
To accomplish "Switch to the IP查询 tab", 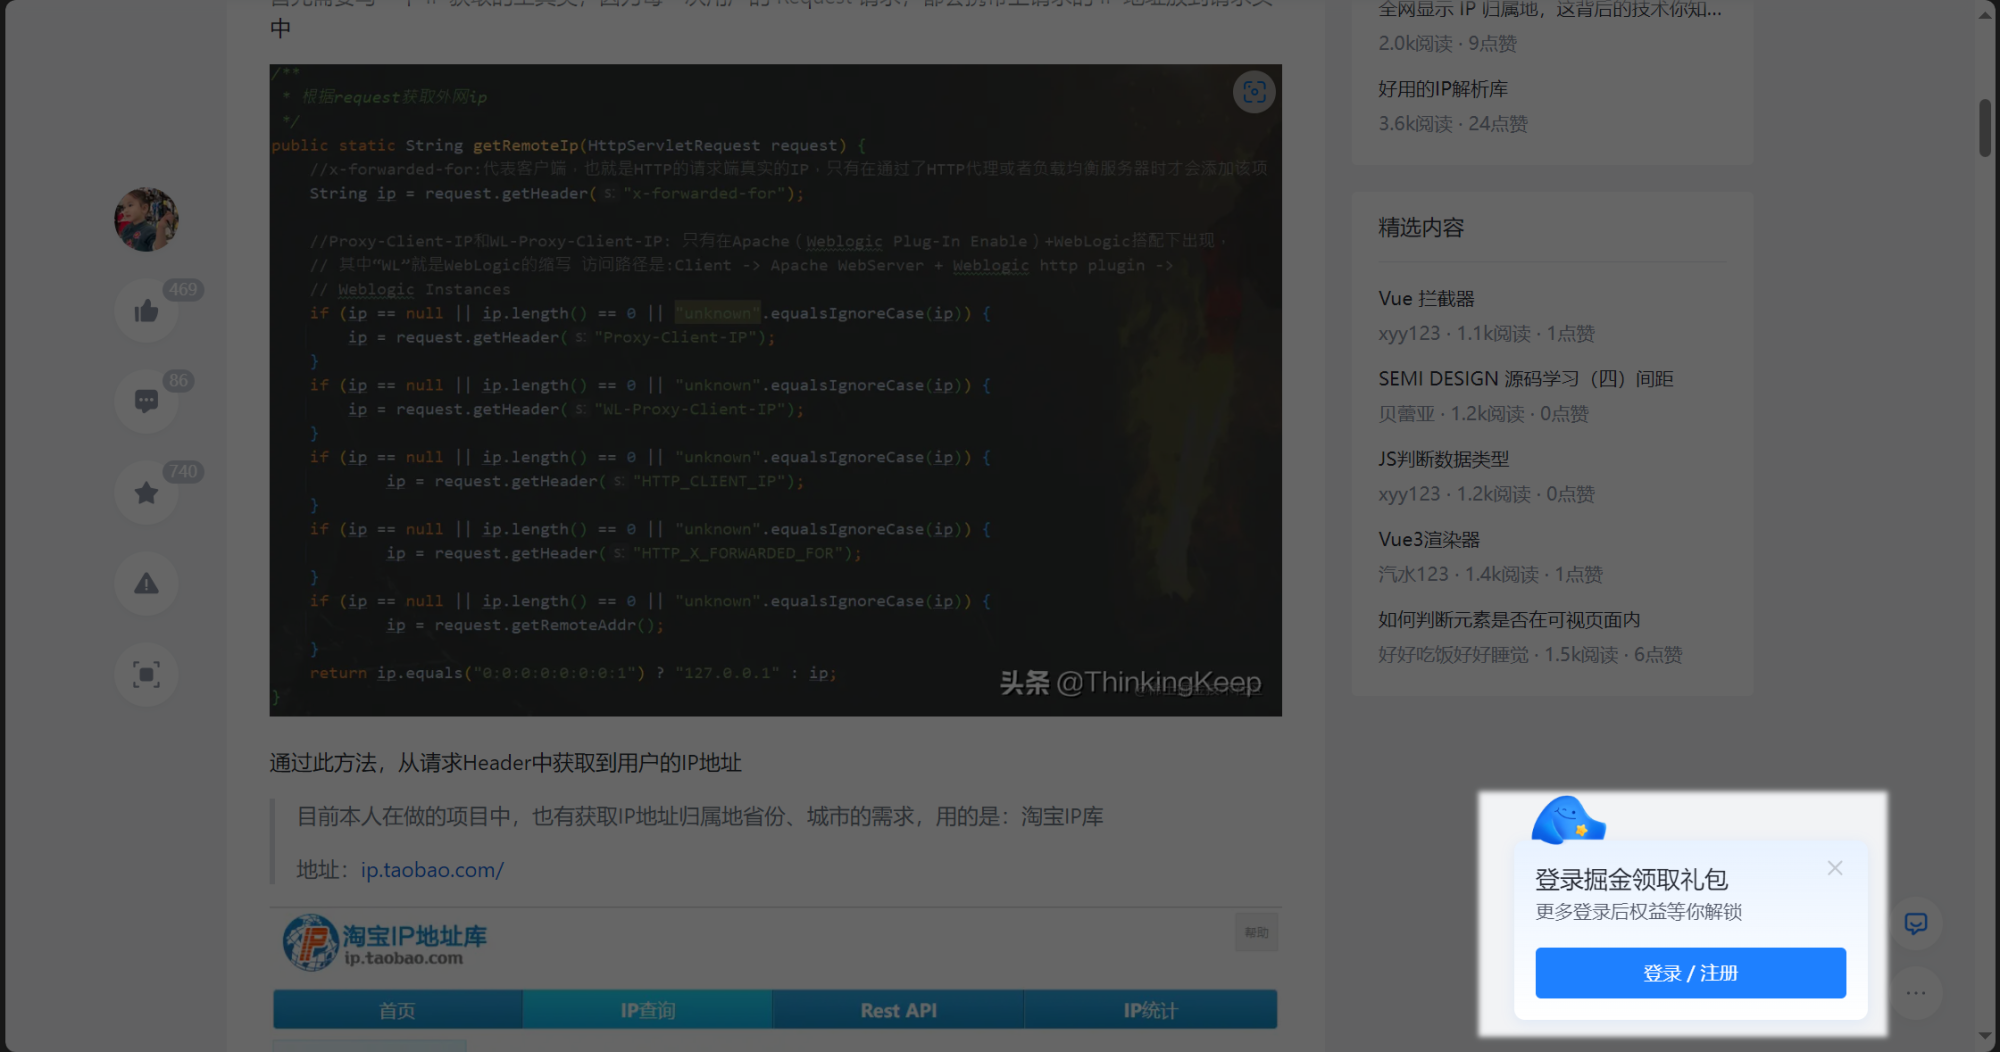I will point(647,1009).
